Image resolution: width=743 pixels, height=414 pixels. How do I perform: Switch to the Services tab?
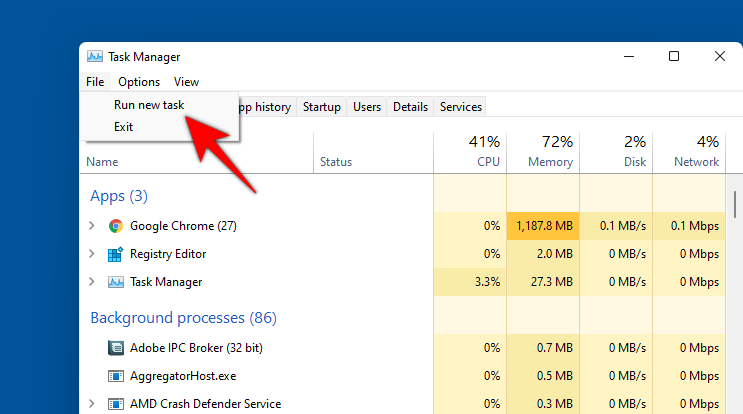click(x=461, y=107)
